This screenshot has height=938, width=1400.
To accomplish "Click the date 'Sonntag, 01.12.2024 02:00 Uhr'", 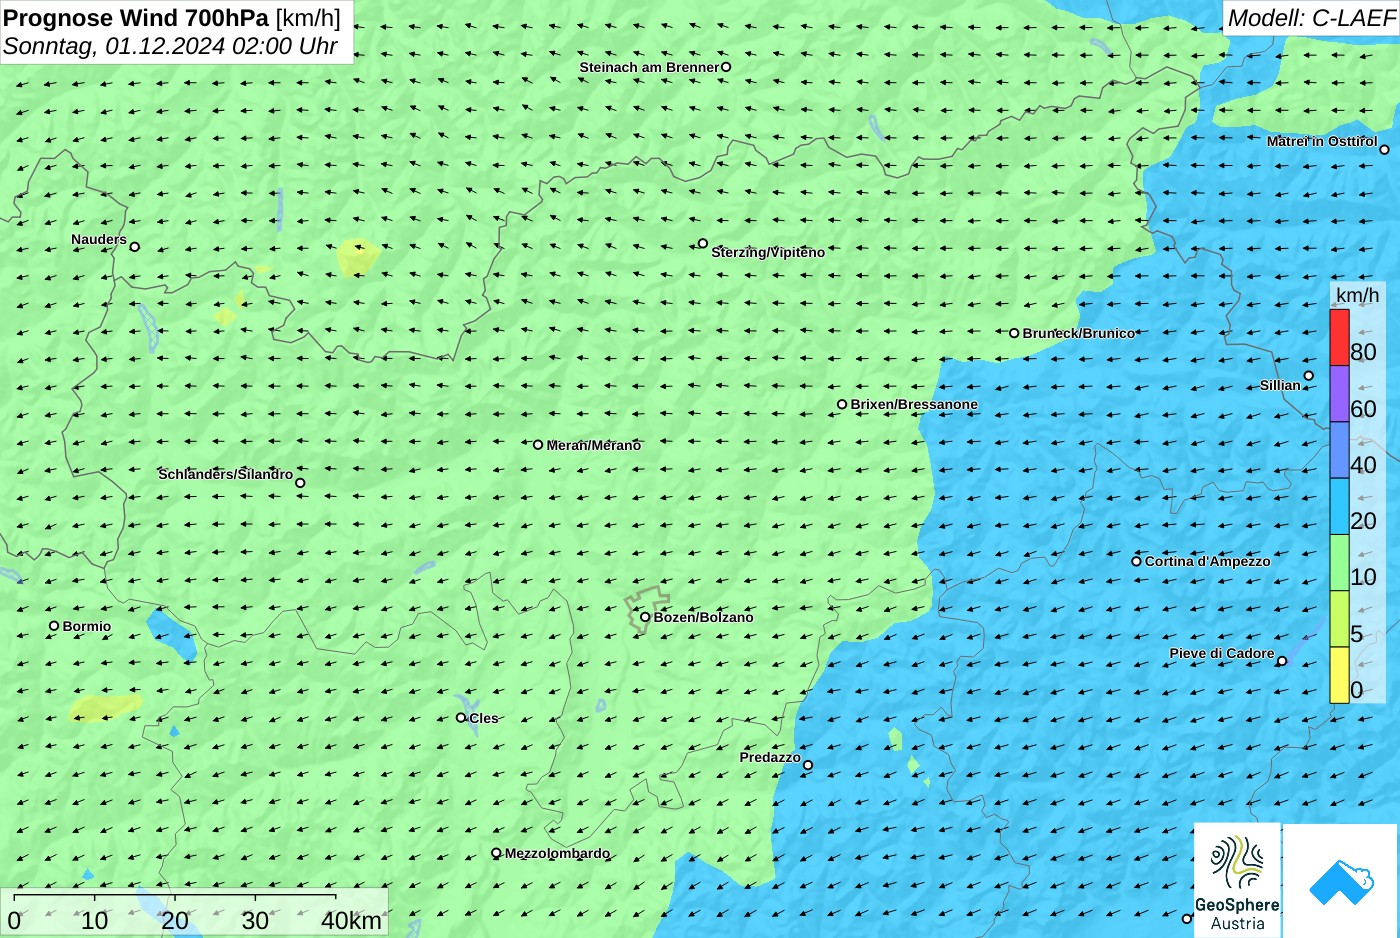I will click(170, 46).
